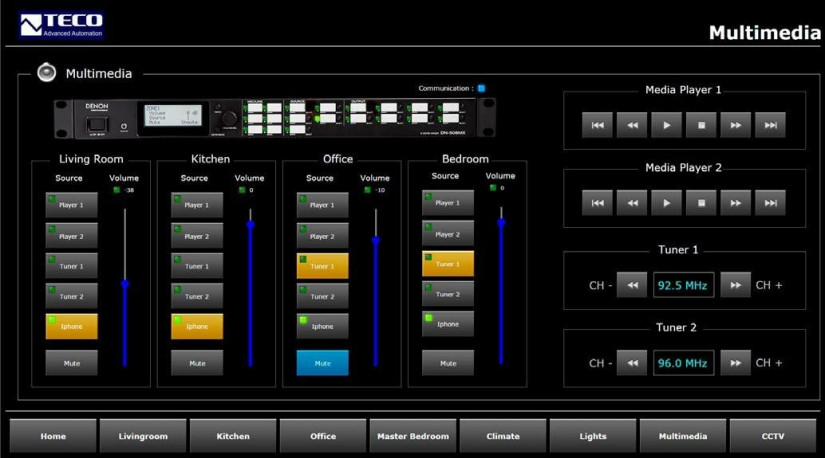
Task: Click the Multimedia speaker icon in panel header
Action: (46, 73)
